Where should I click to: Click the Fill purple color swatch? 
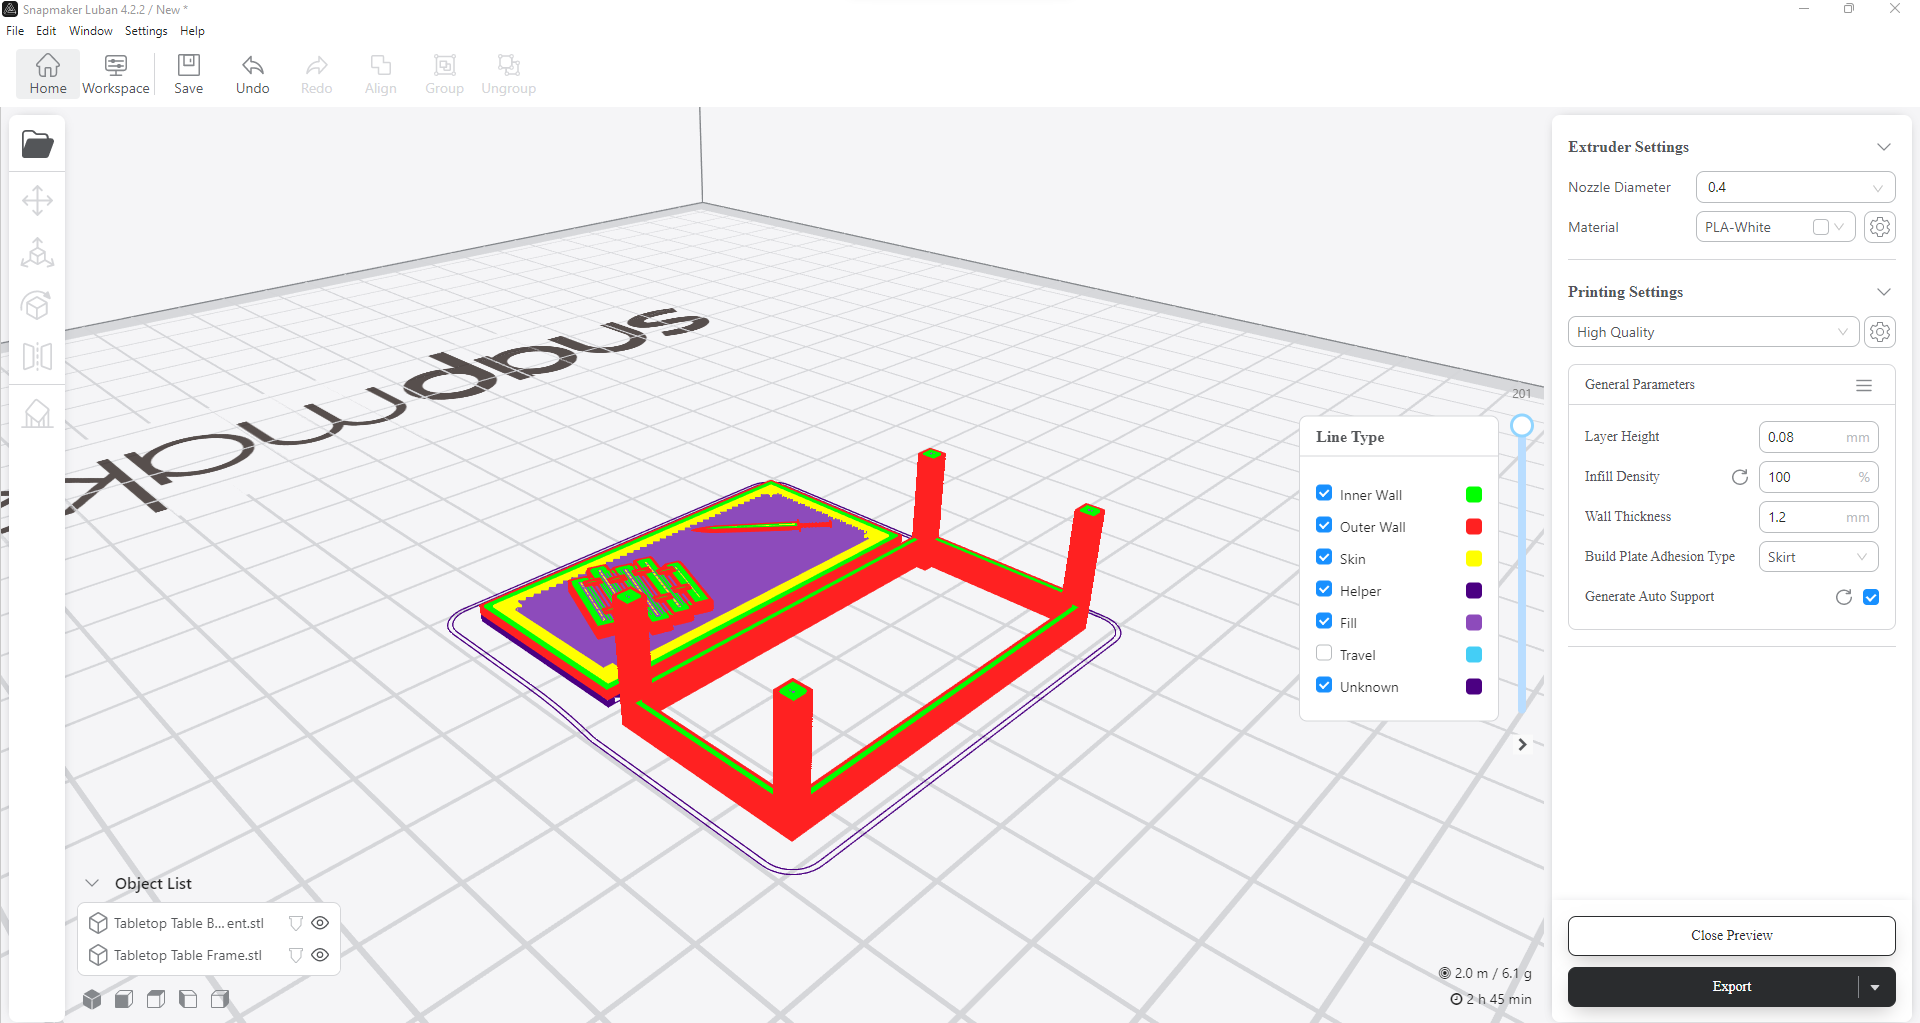pos(1474,623)
